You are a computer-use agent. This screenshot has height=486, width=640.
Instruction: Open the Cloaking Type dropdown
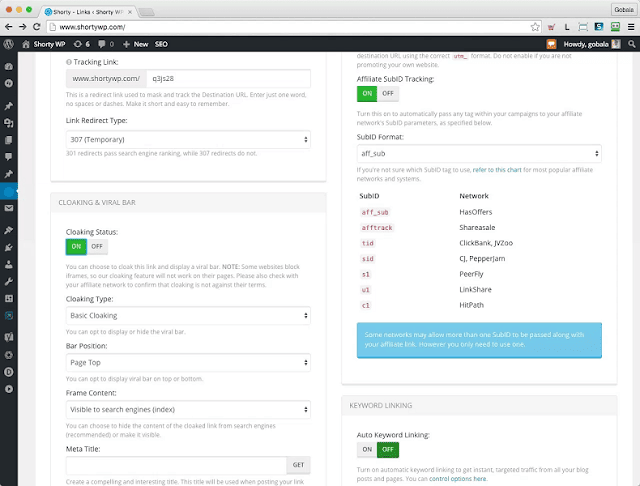[x=188, y=315]
